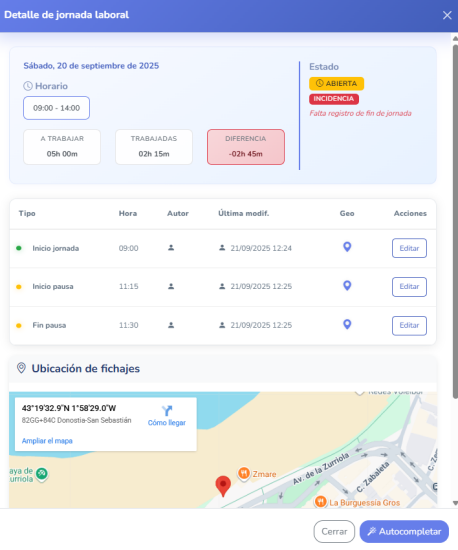This screenshot has width=458, height=550.
Task: Click the geo pin for Fin pausa
Action: (347, 324)
